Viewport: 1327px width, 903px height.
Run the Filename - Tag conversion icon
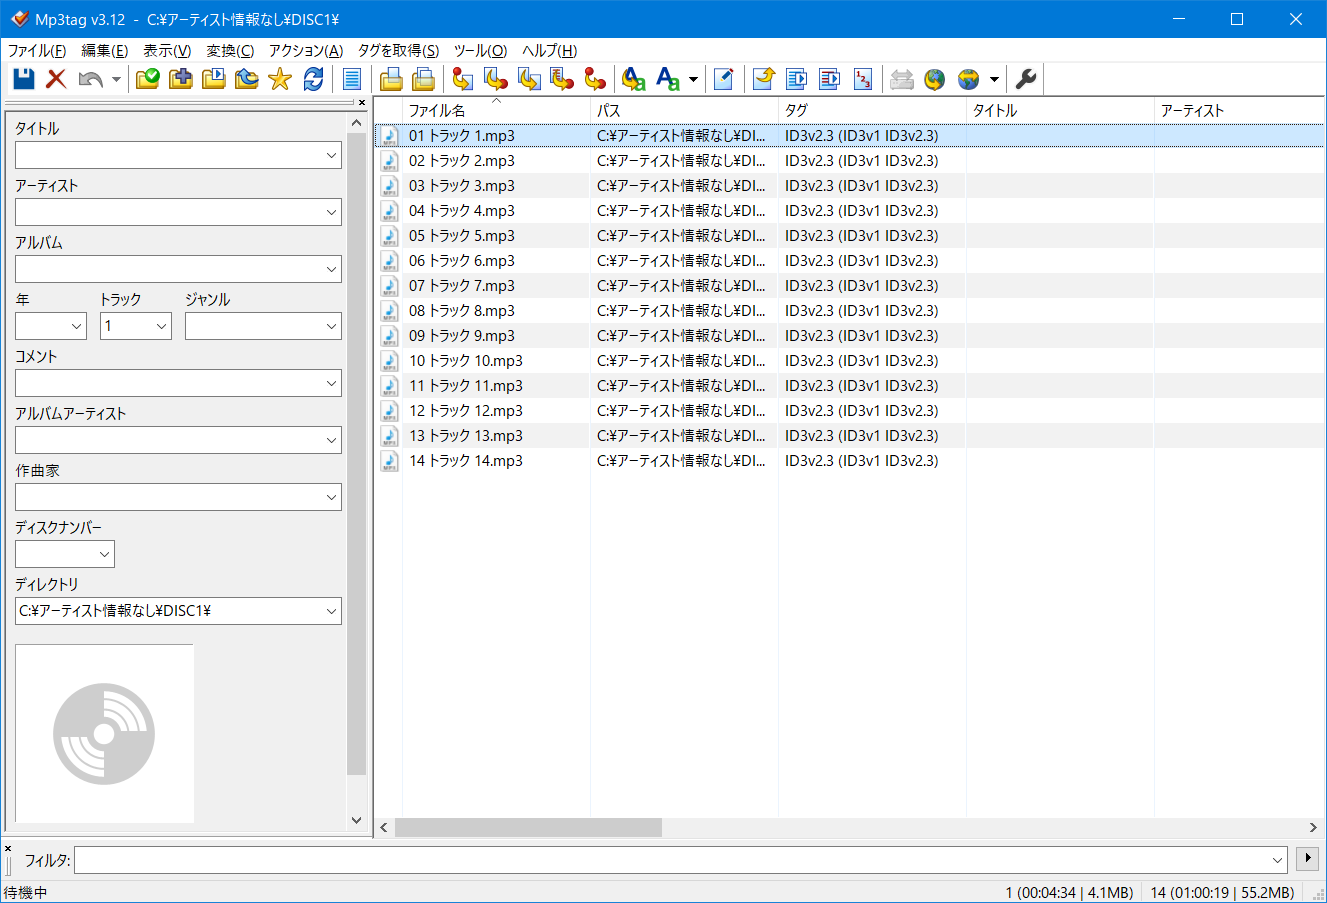point(496,79)
